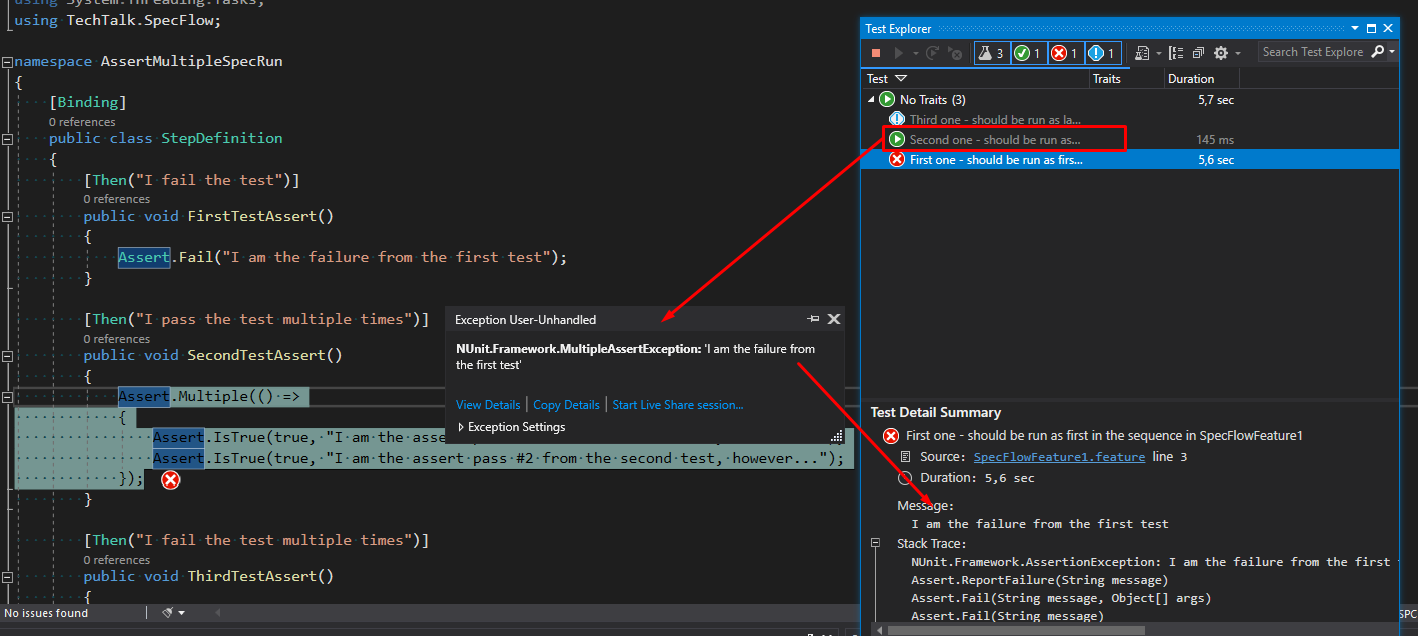Image resolution: width=1418 pixels, height=636 pixels.
Task: Open the group-by hierarchy icon
Action: point(1177,52)
